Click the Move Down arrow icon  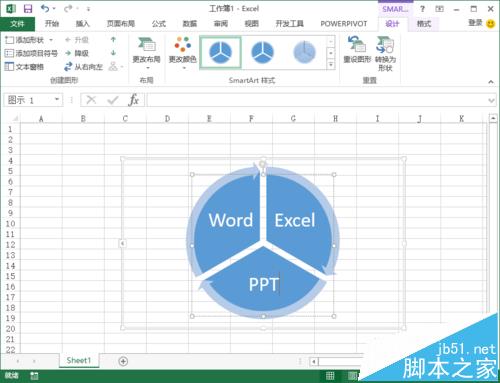113,53
